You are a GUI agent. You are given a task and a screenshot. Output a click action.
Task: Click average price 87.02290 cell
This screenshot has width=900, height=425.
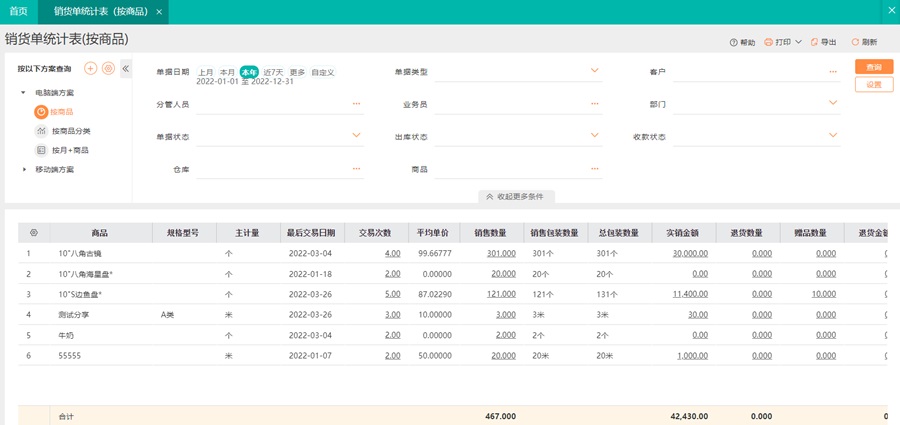tap(433, 294)
